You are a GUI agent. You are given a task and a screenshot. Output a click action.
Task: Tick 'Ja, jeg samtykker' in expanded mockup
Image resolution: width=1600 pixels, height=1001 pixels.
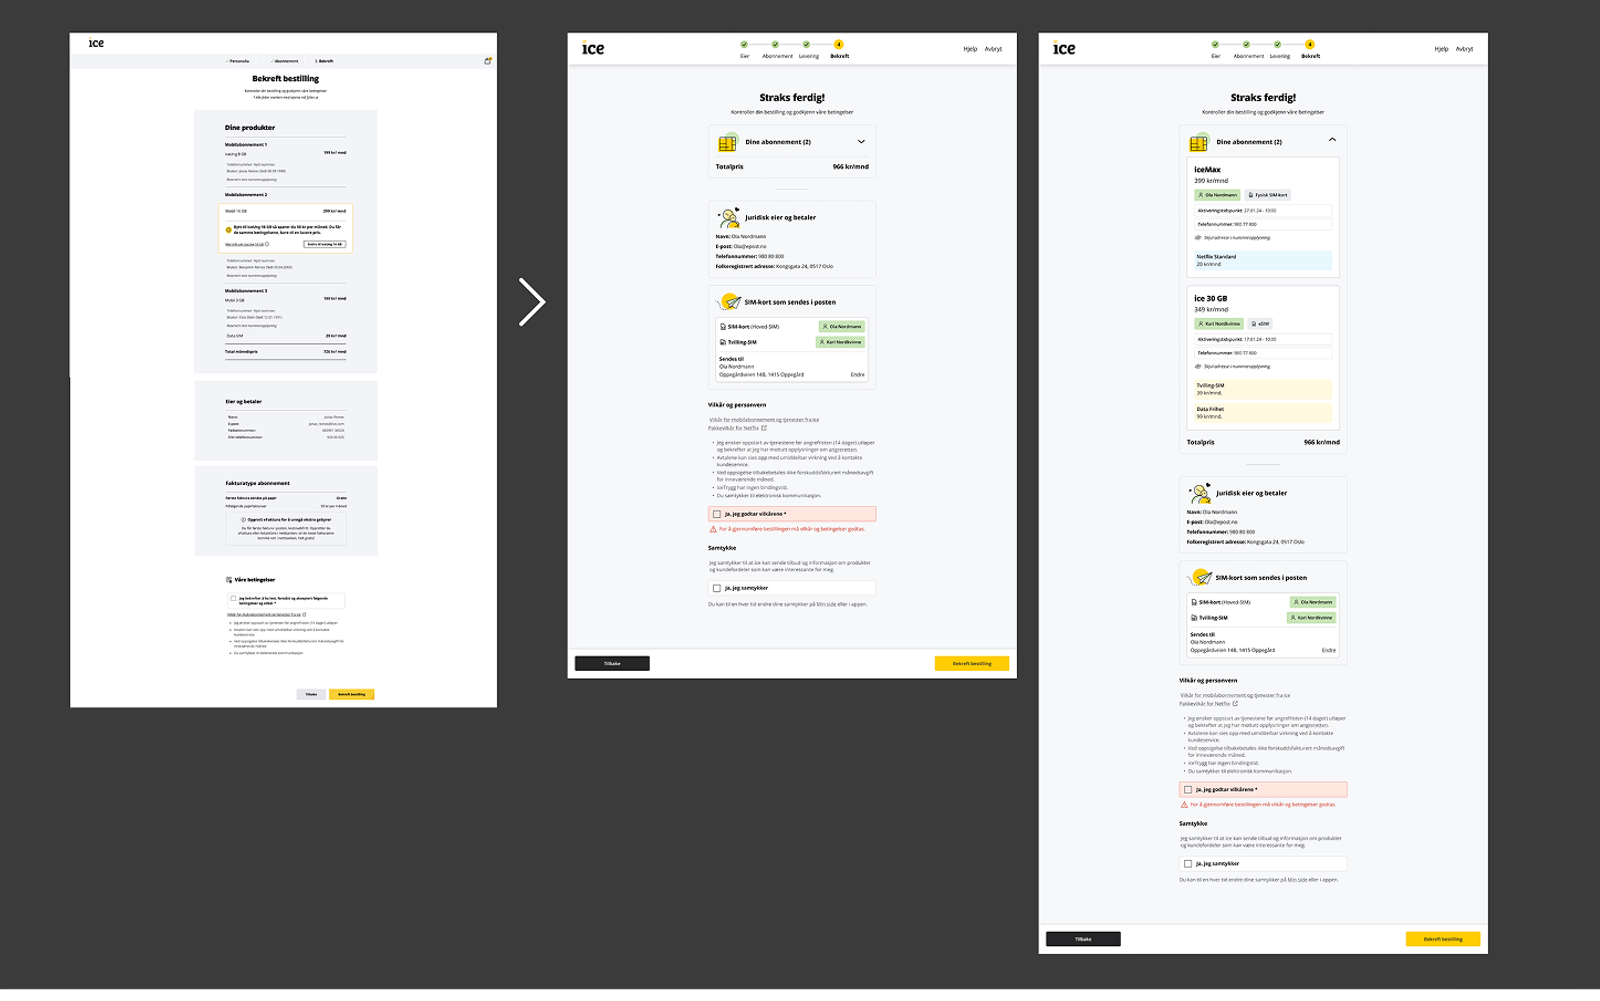coord(1188,864)
